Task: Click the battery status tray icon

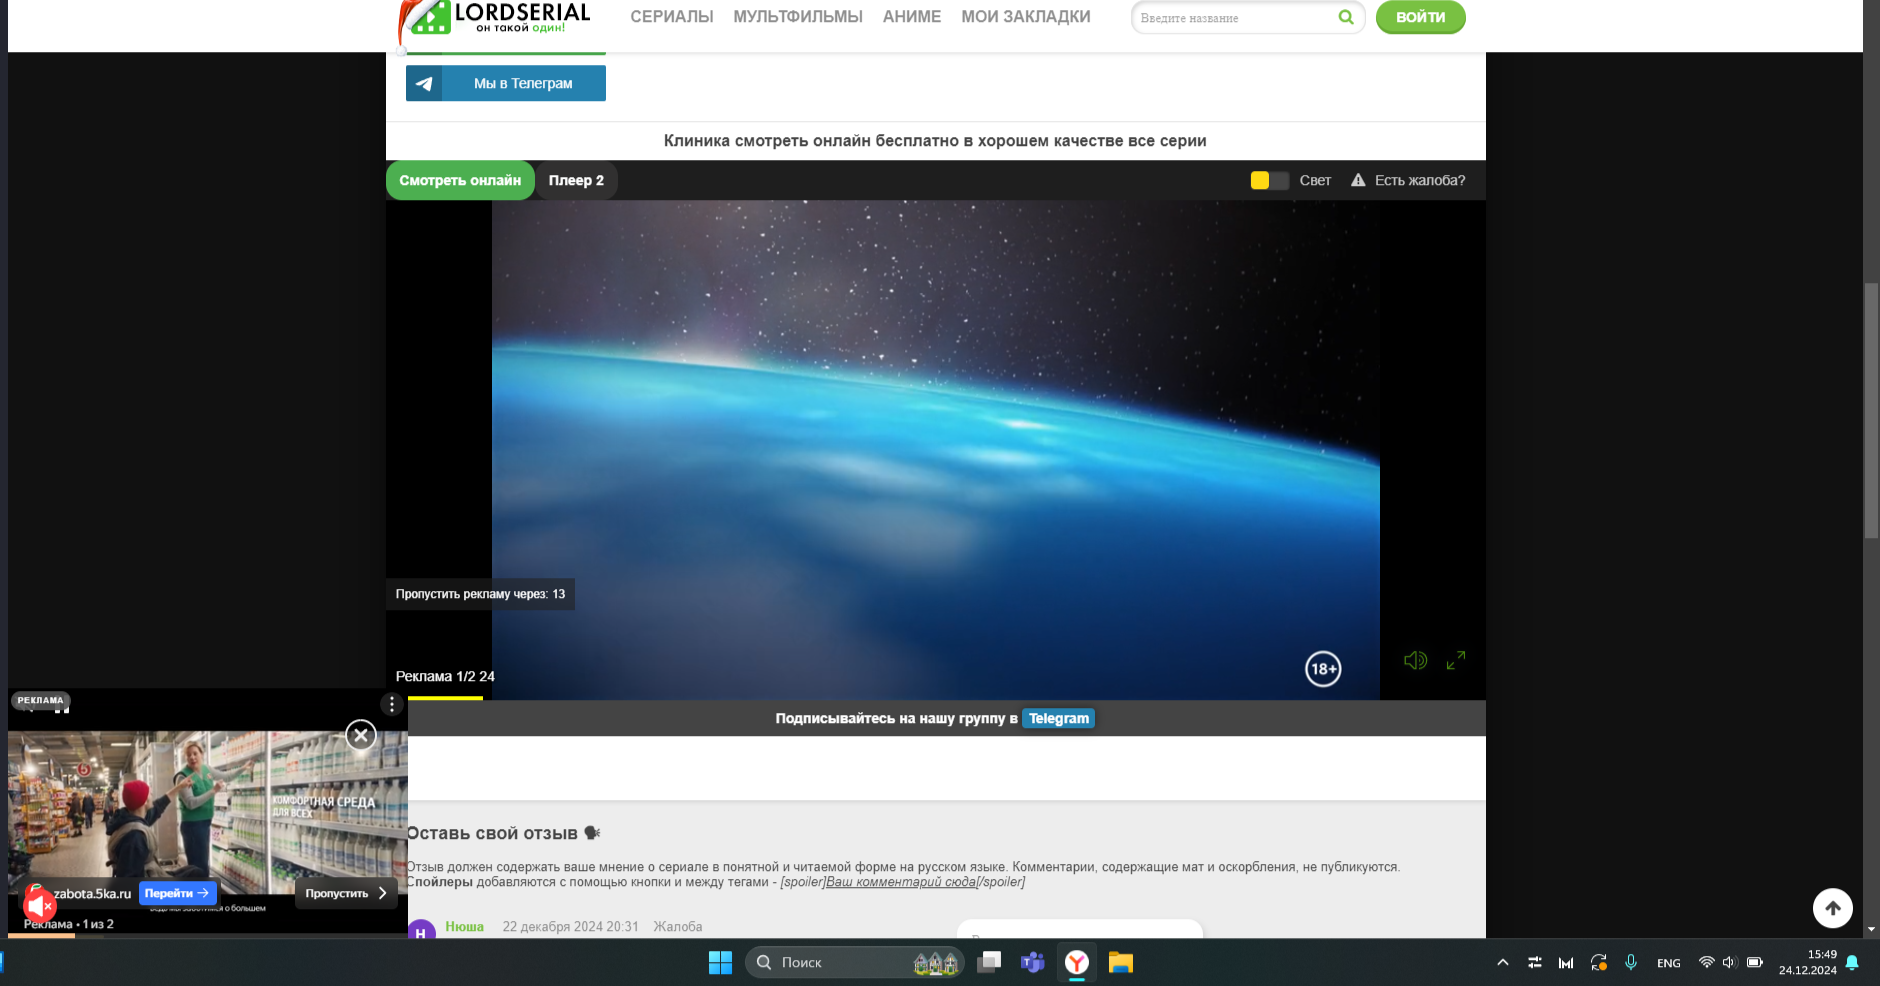Action: click(1755, 962)
